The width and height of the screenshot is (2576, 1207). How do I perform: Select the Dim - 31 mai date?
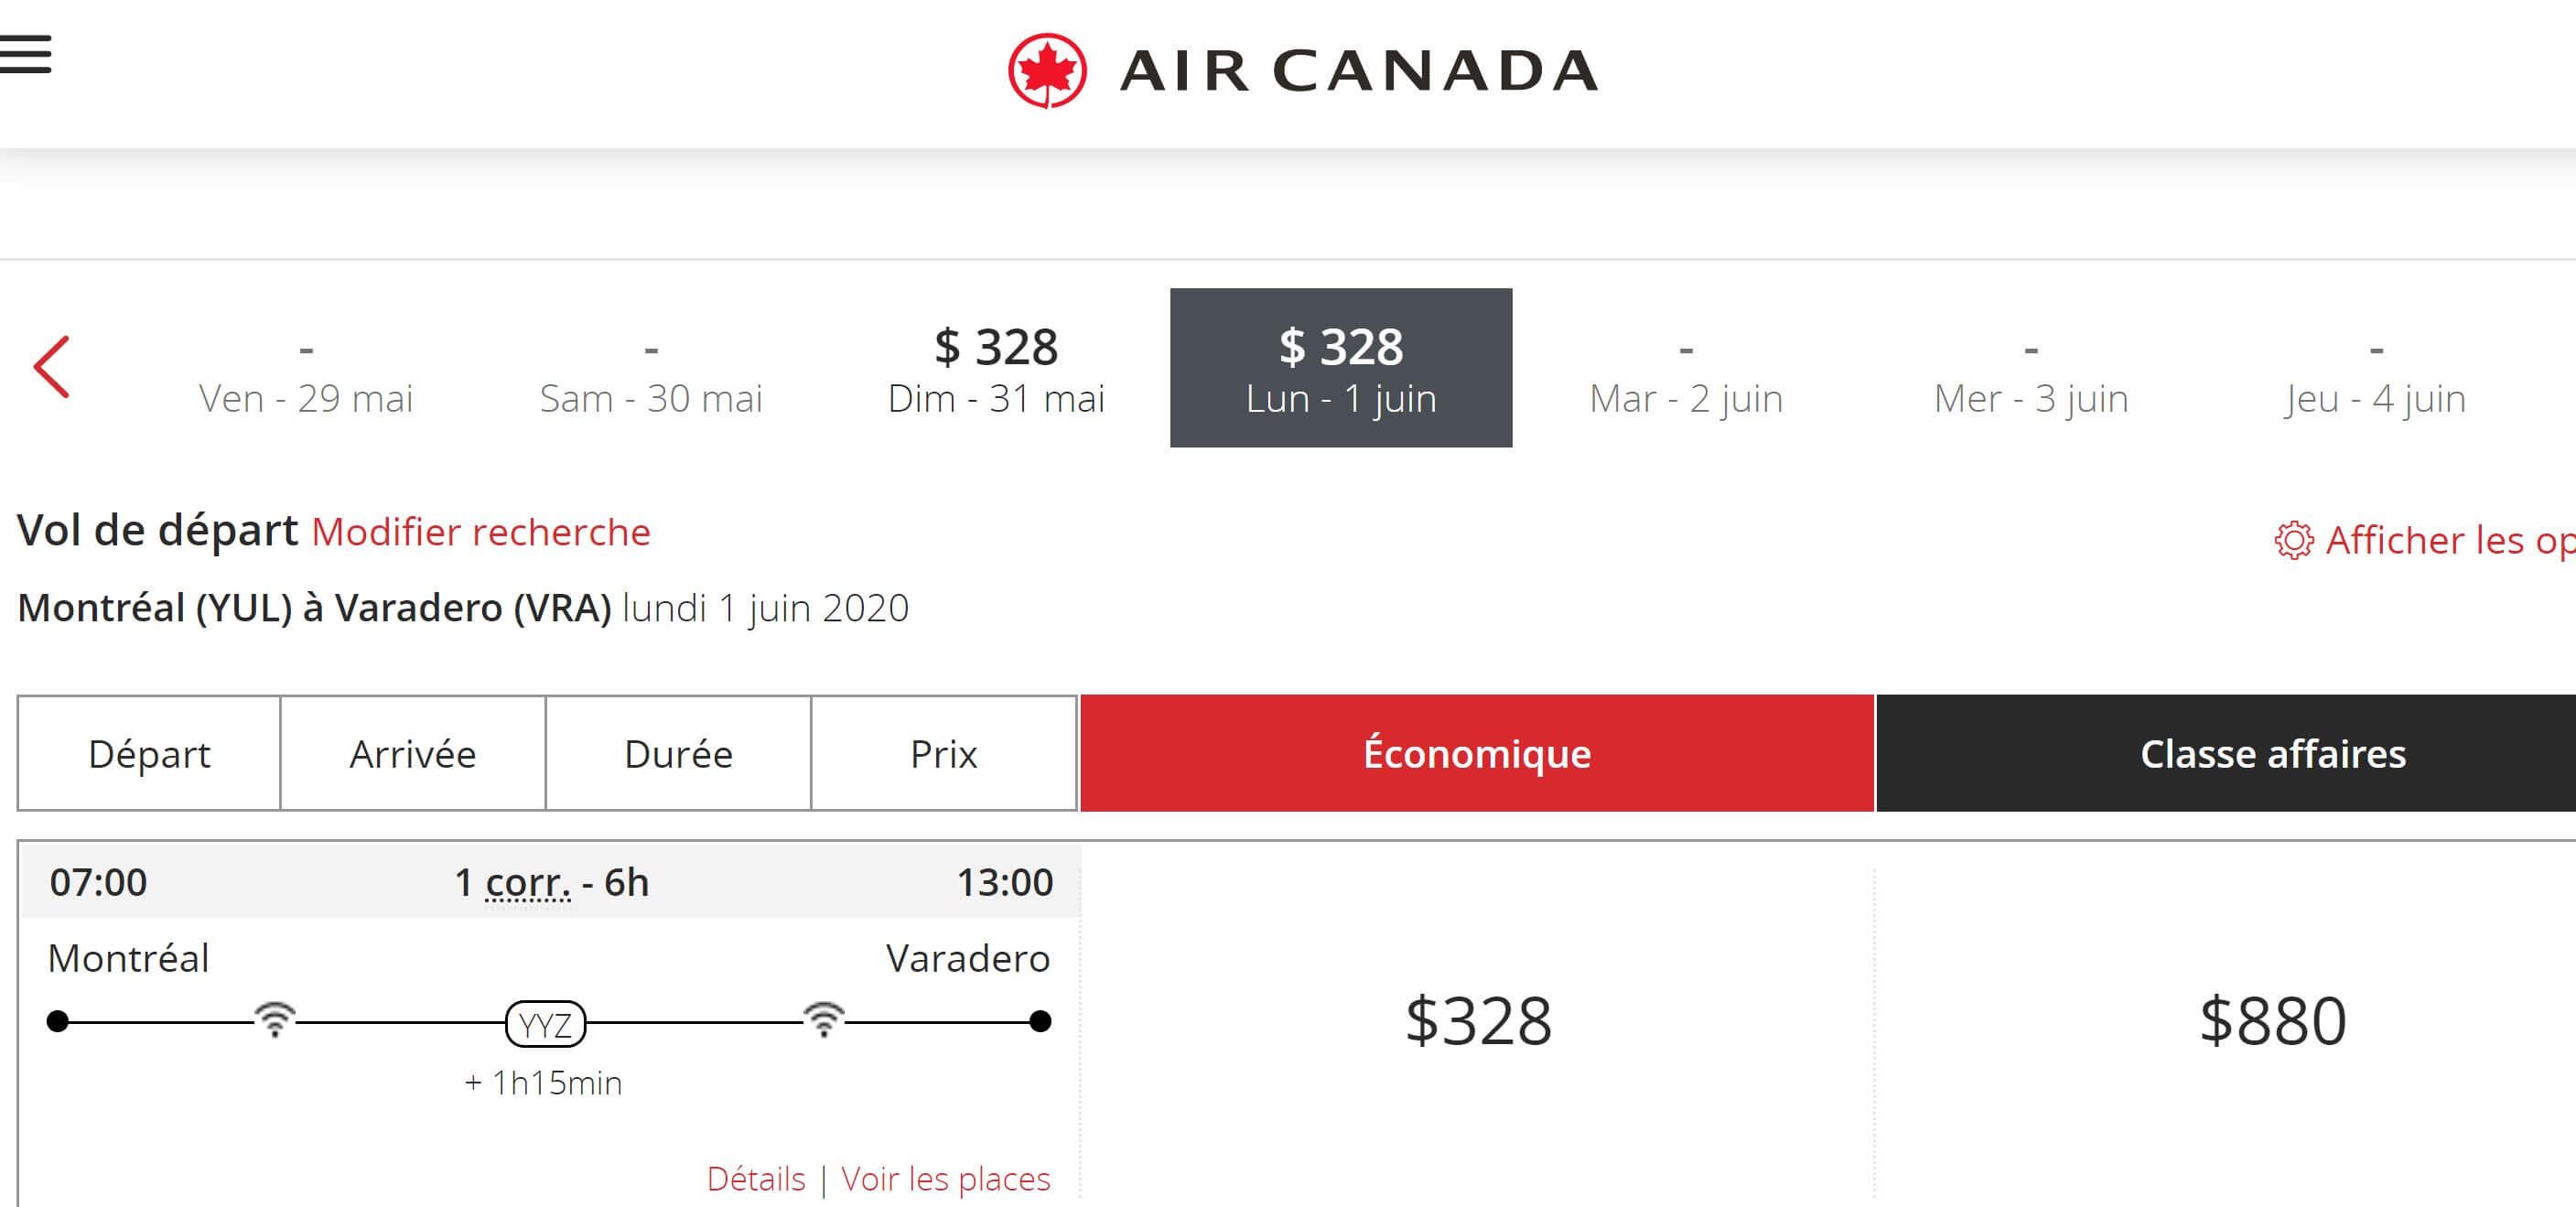coord(996,368)
